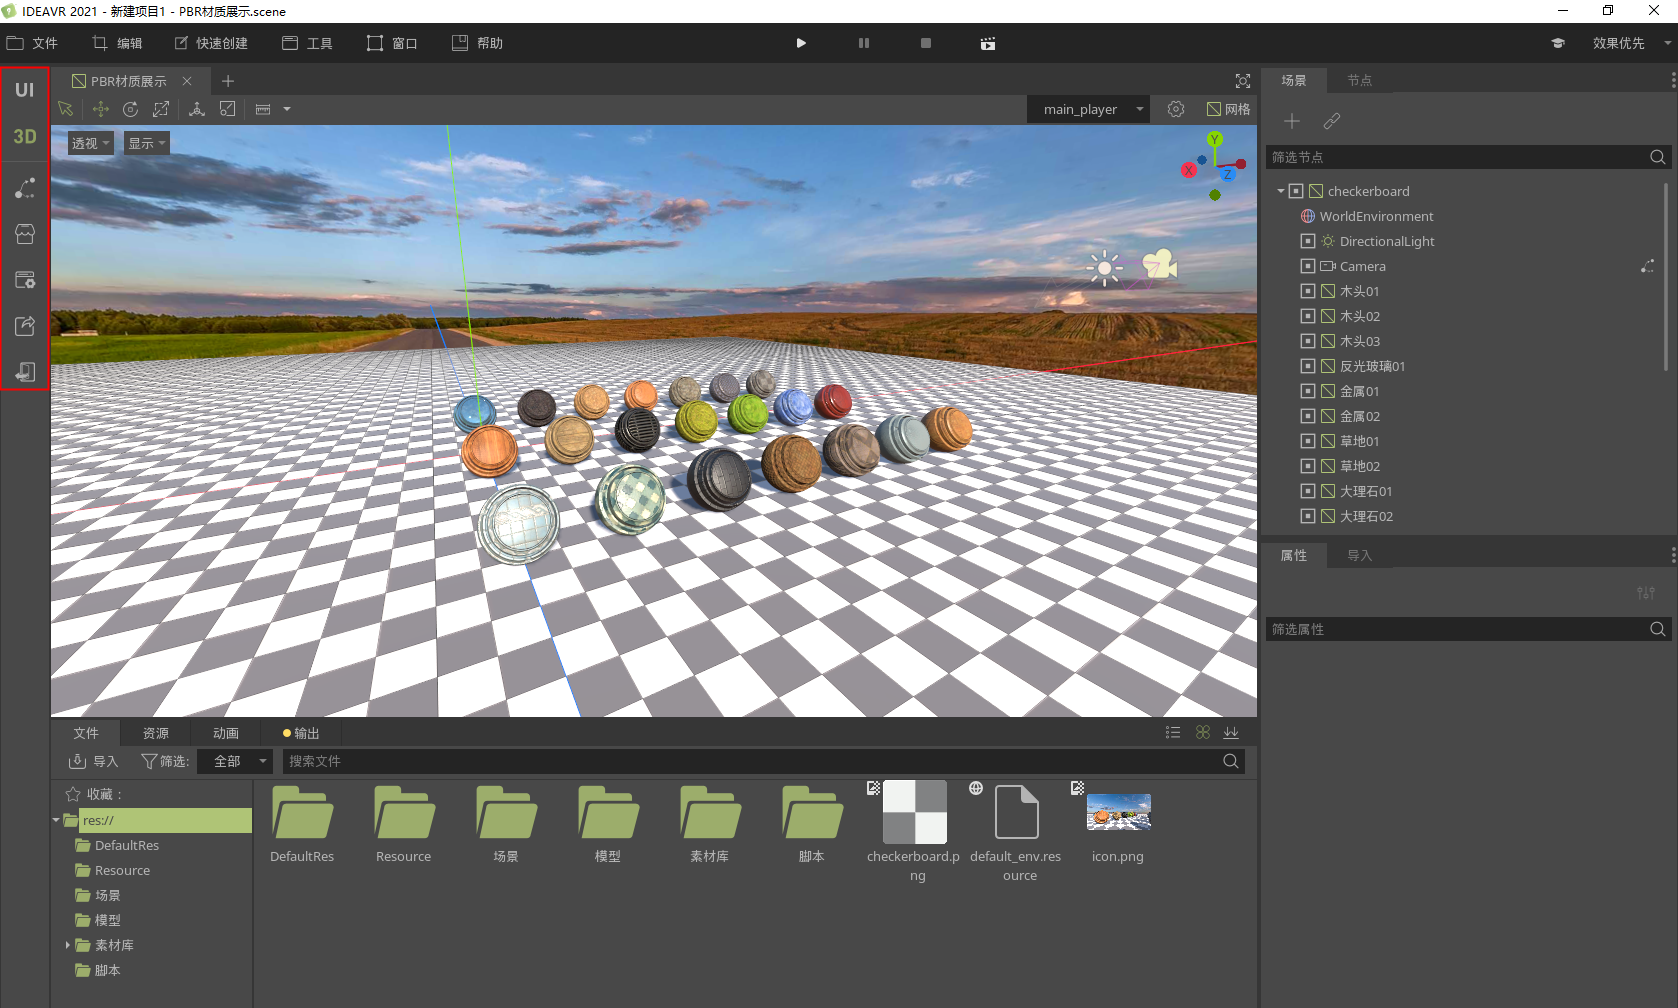The height and width of the screenshot is (1008, 1678).
Task: Click the Camera node's interaction script icon
Action: (1647, 266)
